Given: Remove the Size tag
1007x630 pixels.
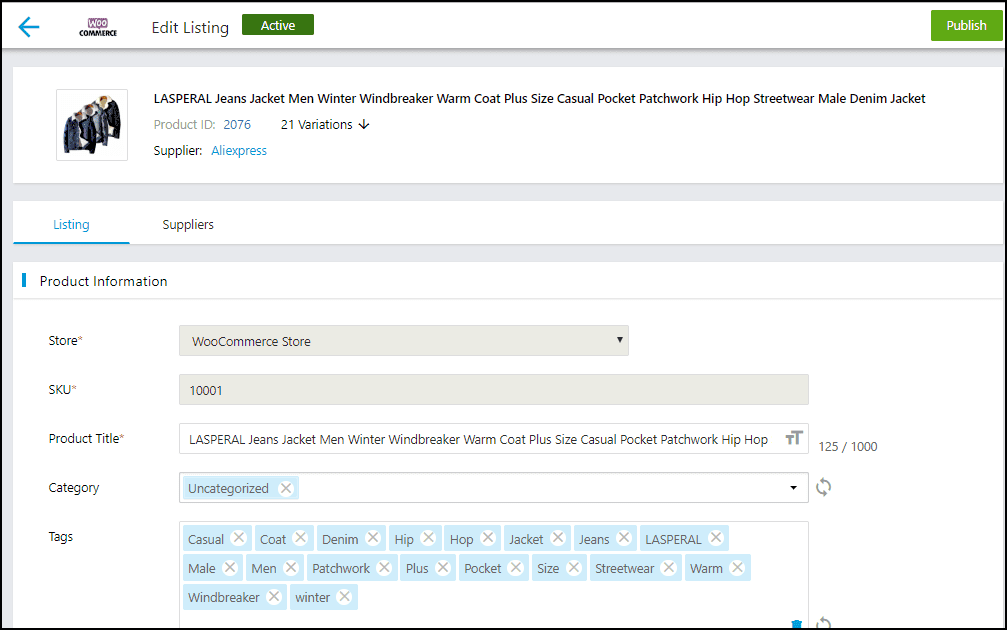Looking at the screenshot, I should (x=574, y=567).
